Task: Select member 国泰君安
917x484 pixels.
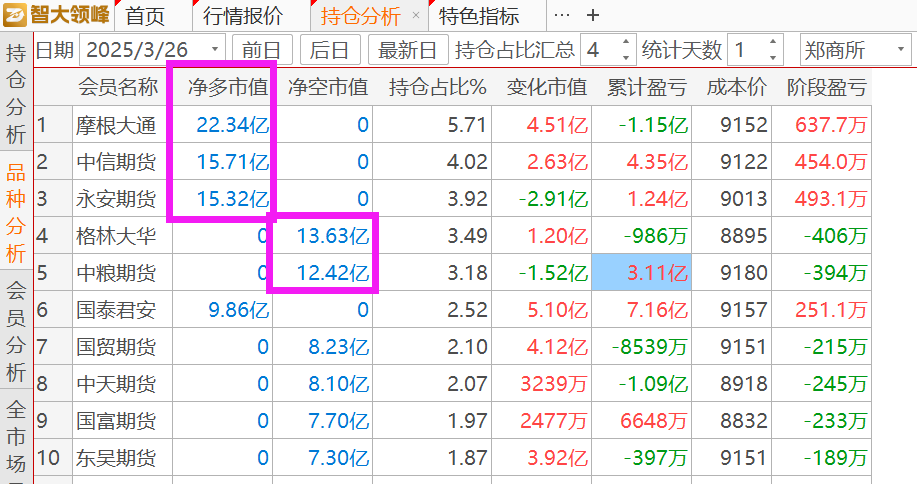Action: [x=116, y=310]
